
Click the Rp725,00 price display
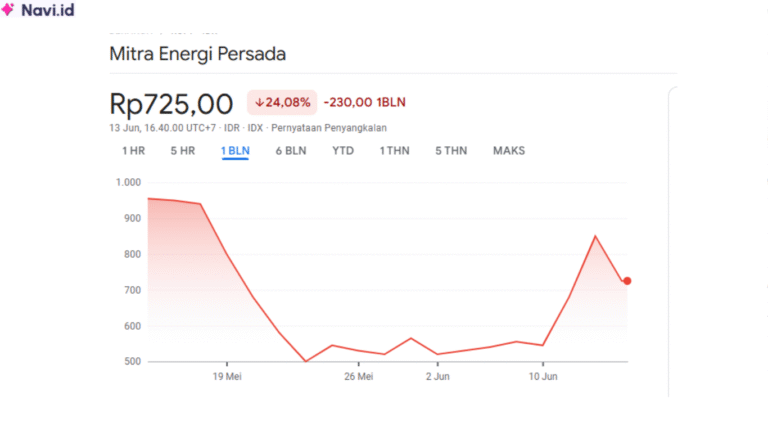171,104
